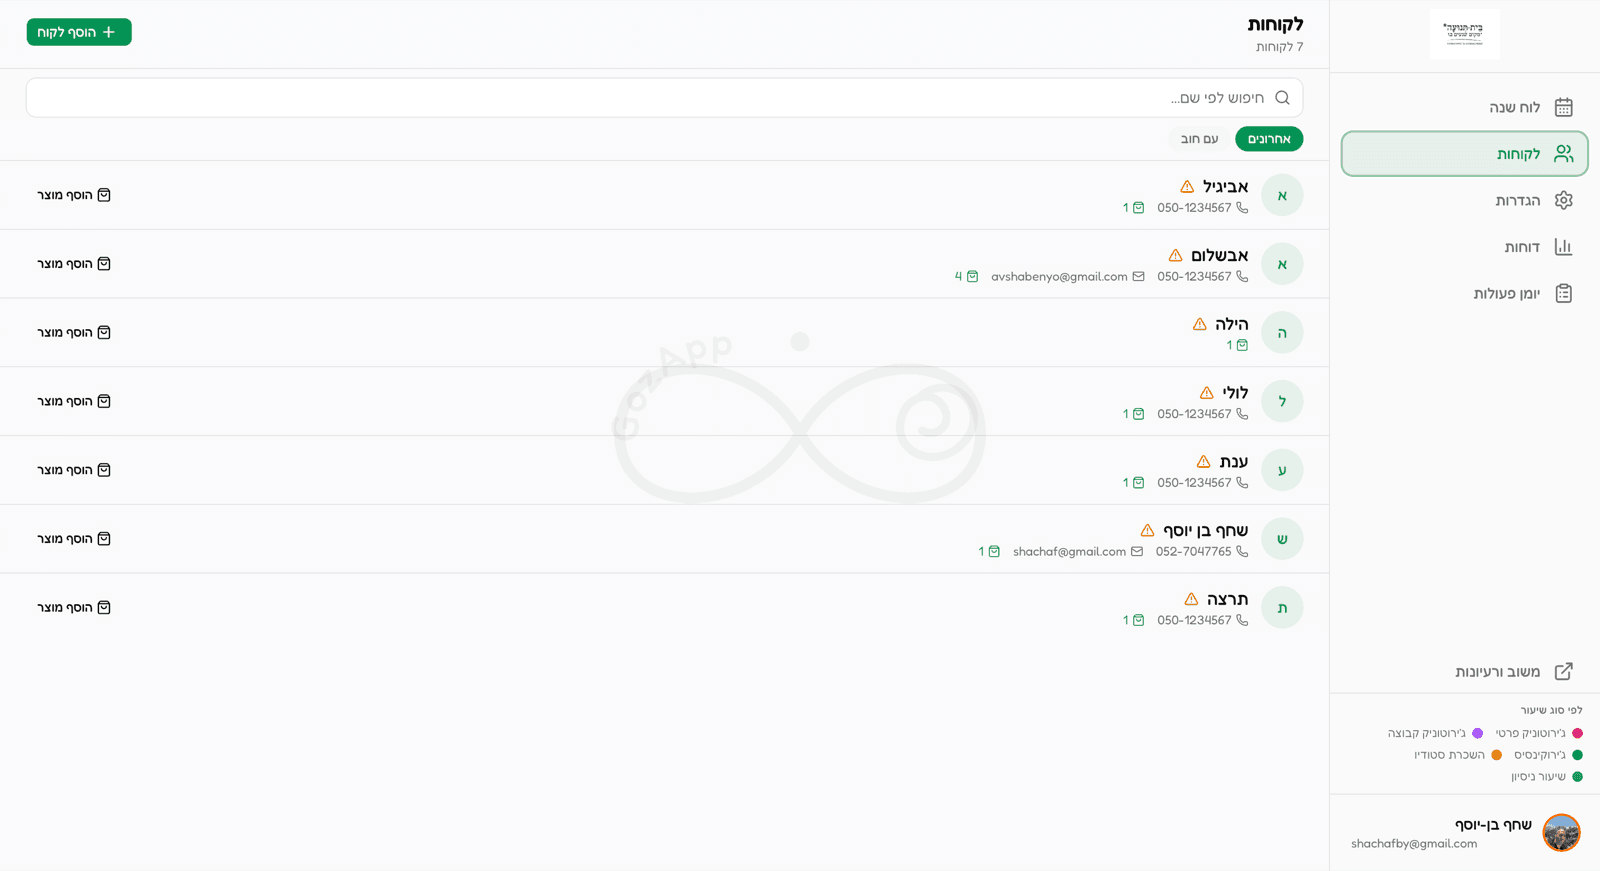Click הוסף מוצר in לולי row
This screenshot has width=1600, height=871.
tap(74, 401)
